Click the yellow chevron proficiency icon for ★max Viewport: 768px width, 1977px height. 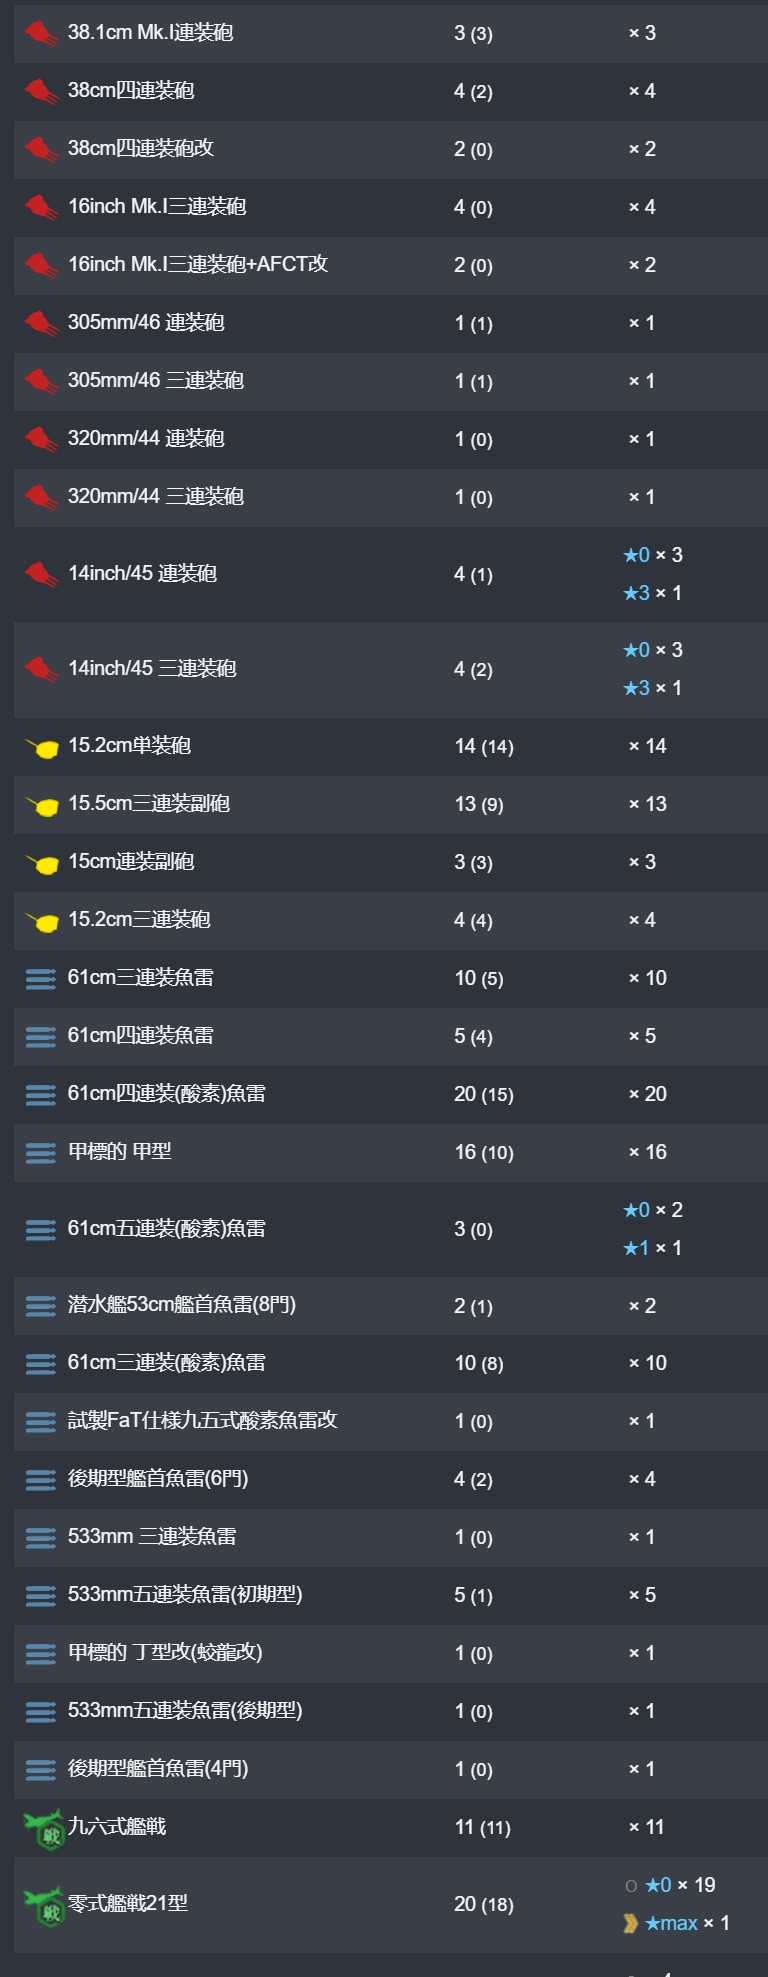[630, 1923]
